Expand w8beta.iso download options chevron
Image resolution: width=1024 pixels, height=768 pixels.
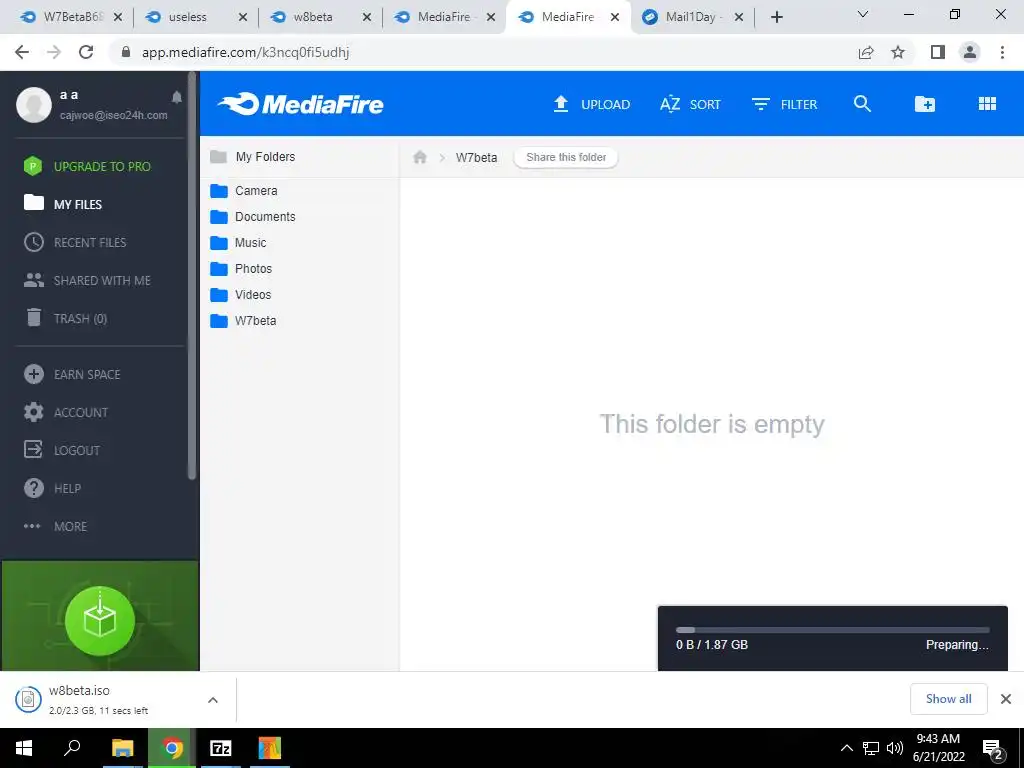[x=213, y=700]
